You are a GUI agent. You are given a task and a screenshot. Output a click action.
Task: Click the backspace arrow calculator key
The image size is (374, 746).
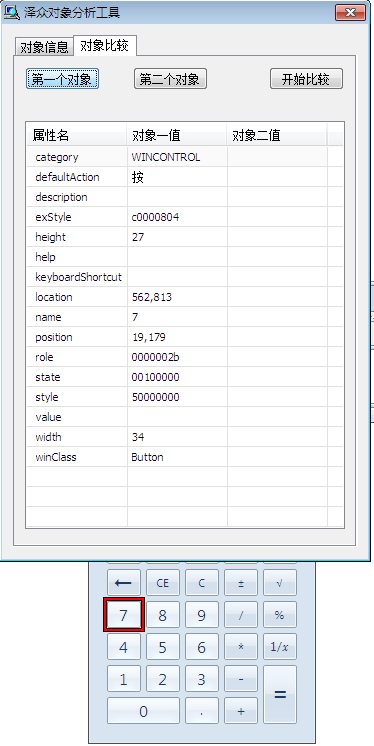pyautogui.click(x=123, y=583)
